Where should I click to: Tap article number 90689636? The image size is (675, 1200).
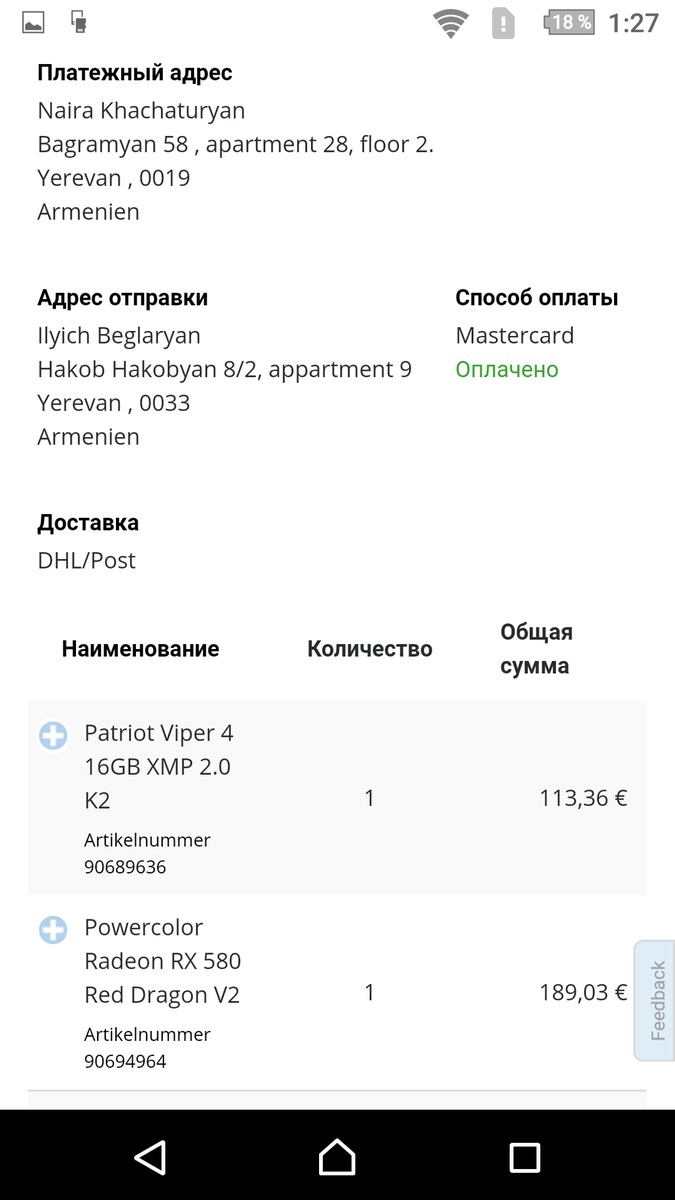(125, 867)
